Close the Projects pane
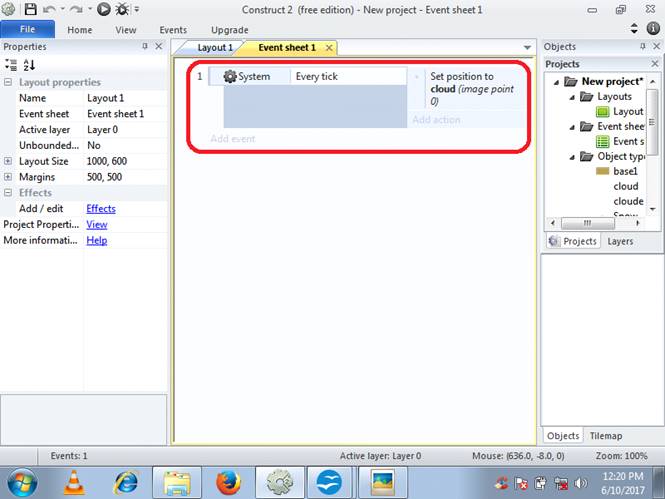The image size is (665, 499). point(655,64)
